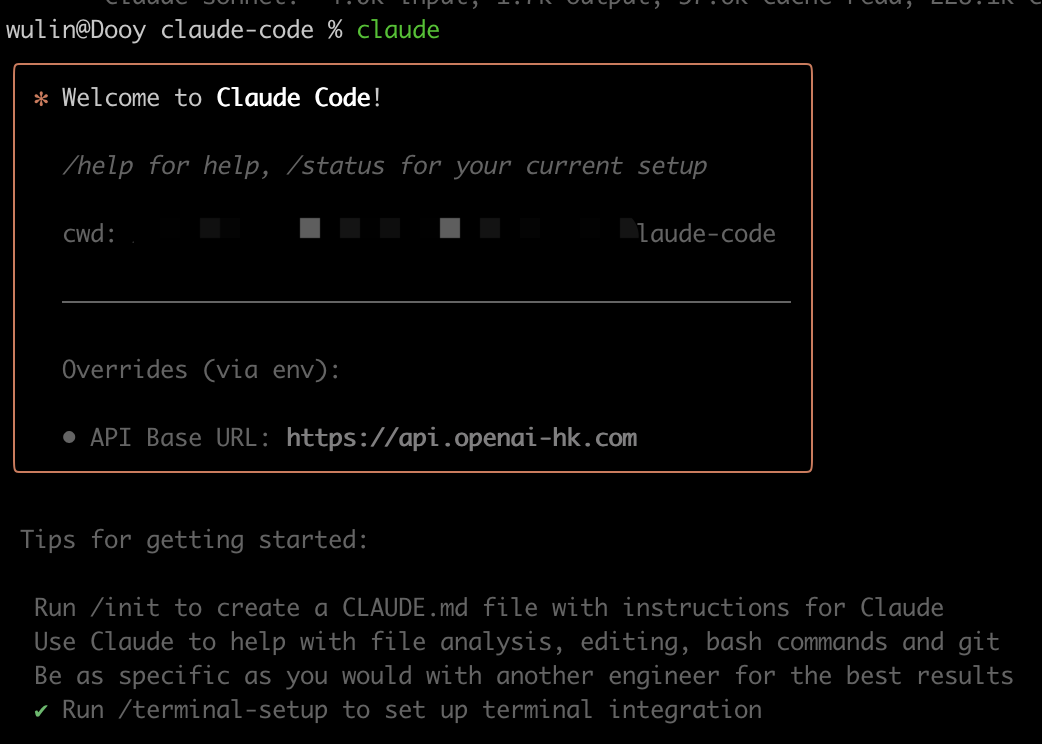
Task: Open the https://api.openai-hk.com URL
Action: [461, 438]
